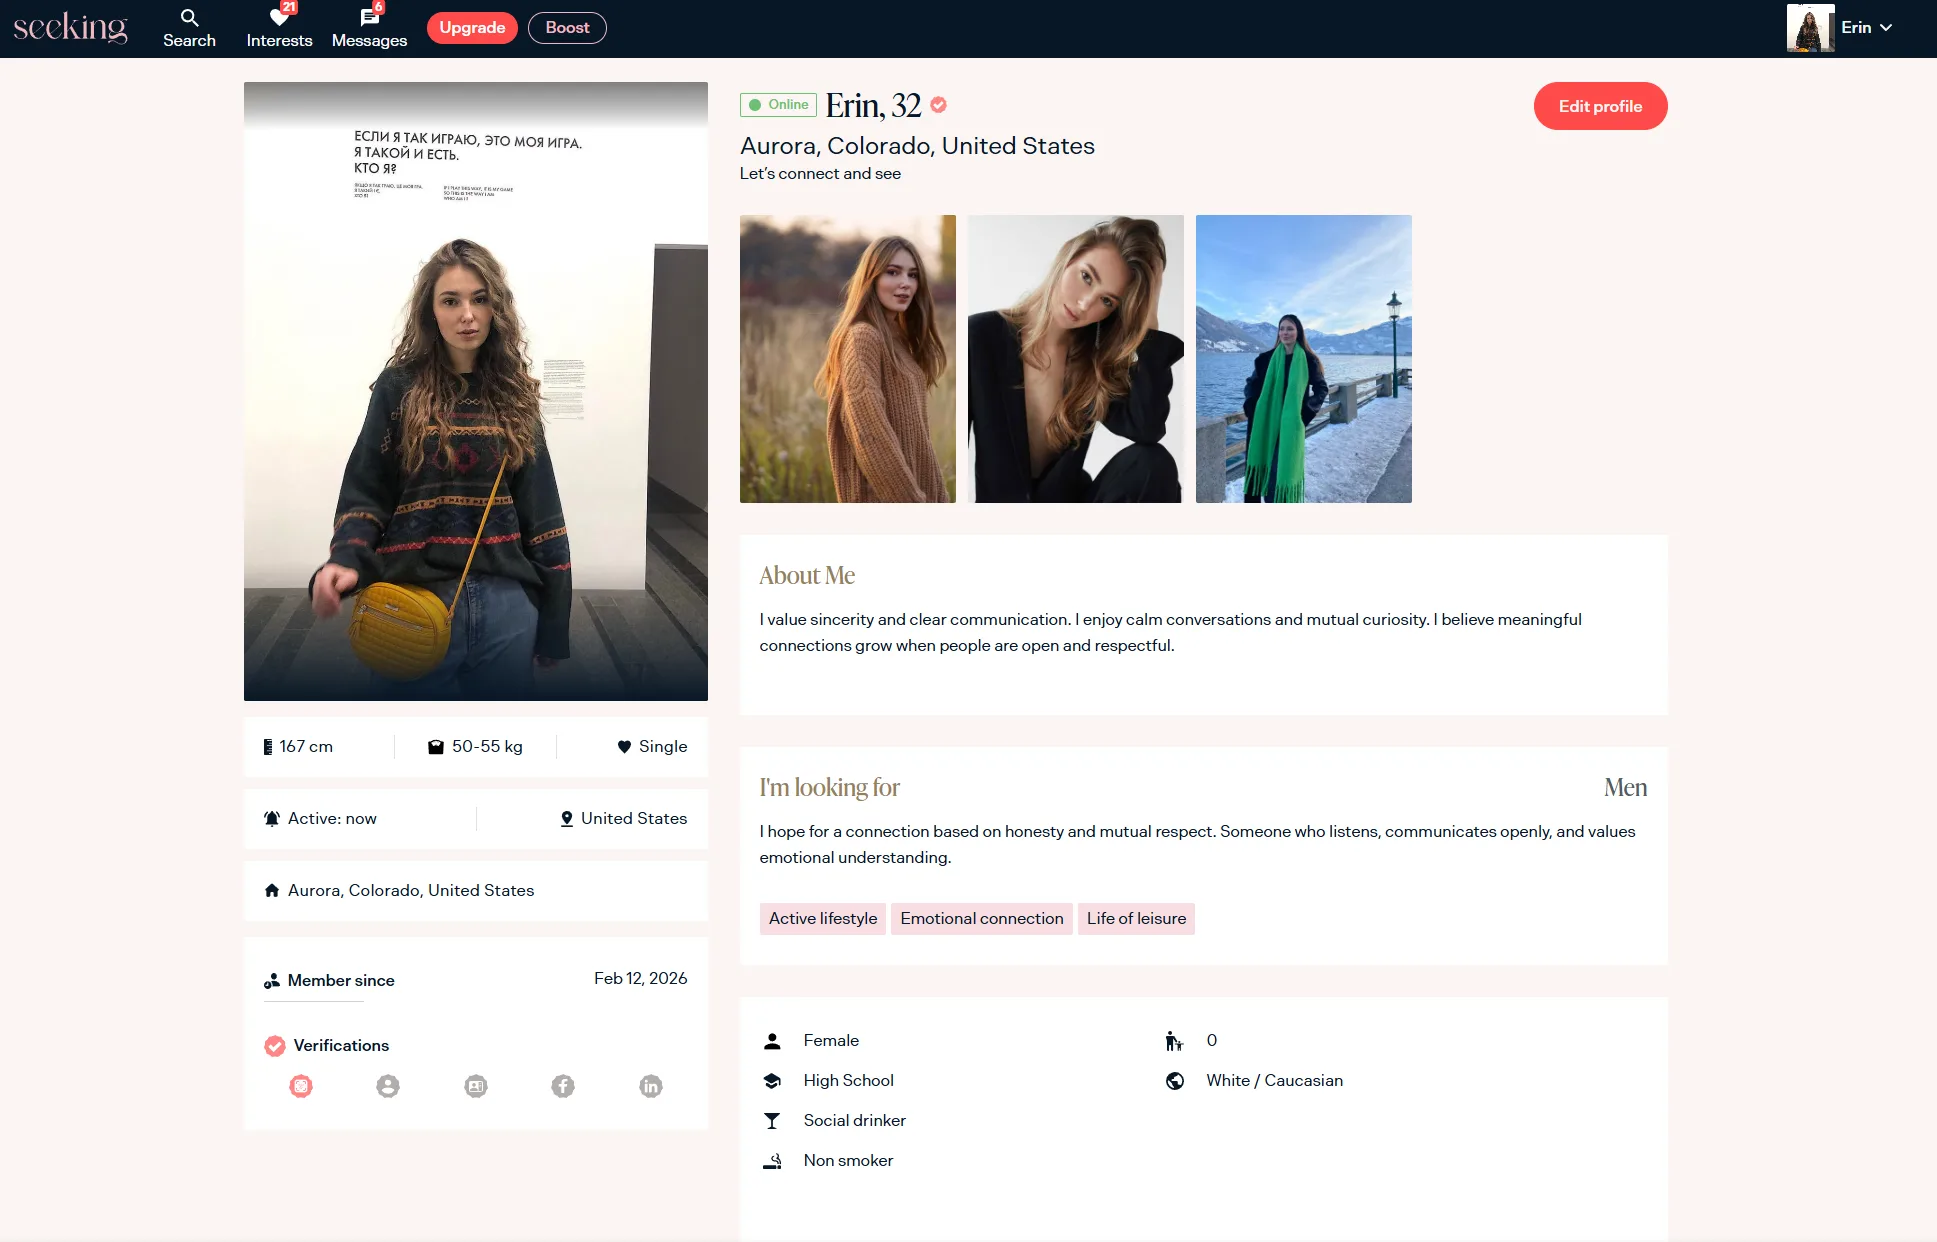Open Interests heart icon with badge
This screenshot has width=1937, height=1242.
(x=279, y=18)
